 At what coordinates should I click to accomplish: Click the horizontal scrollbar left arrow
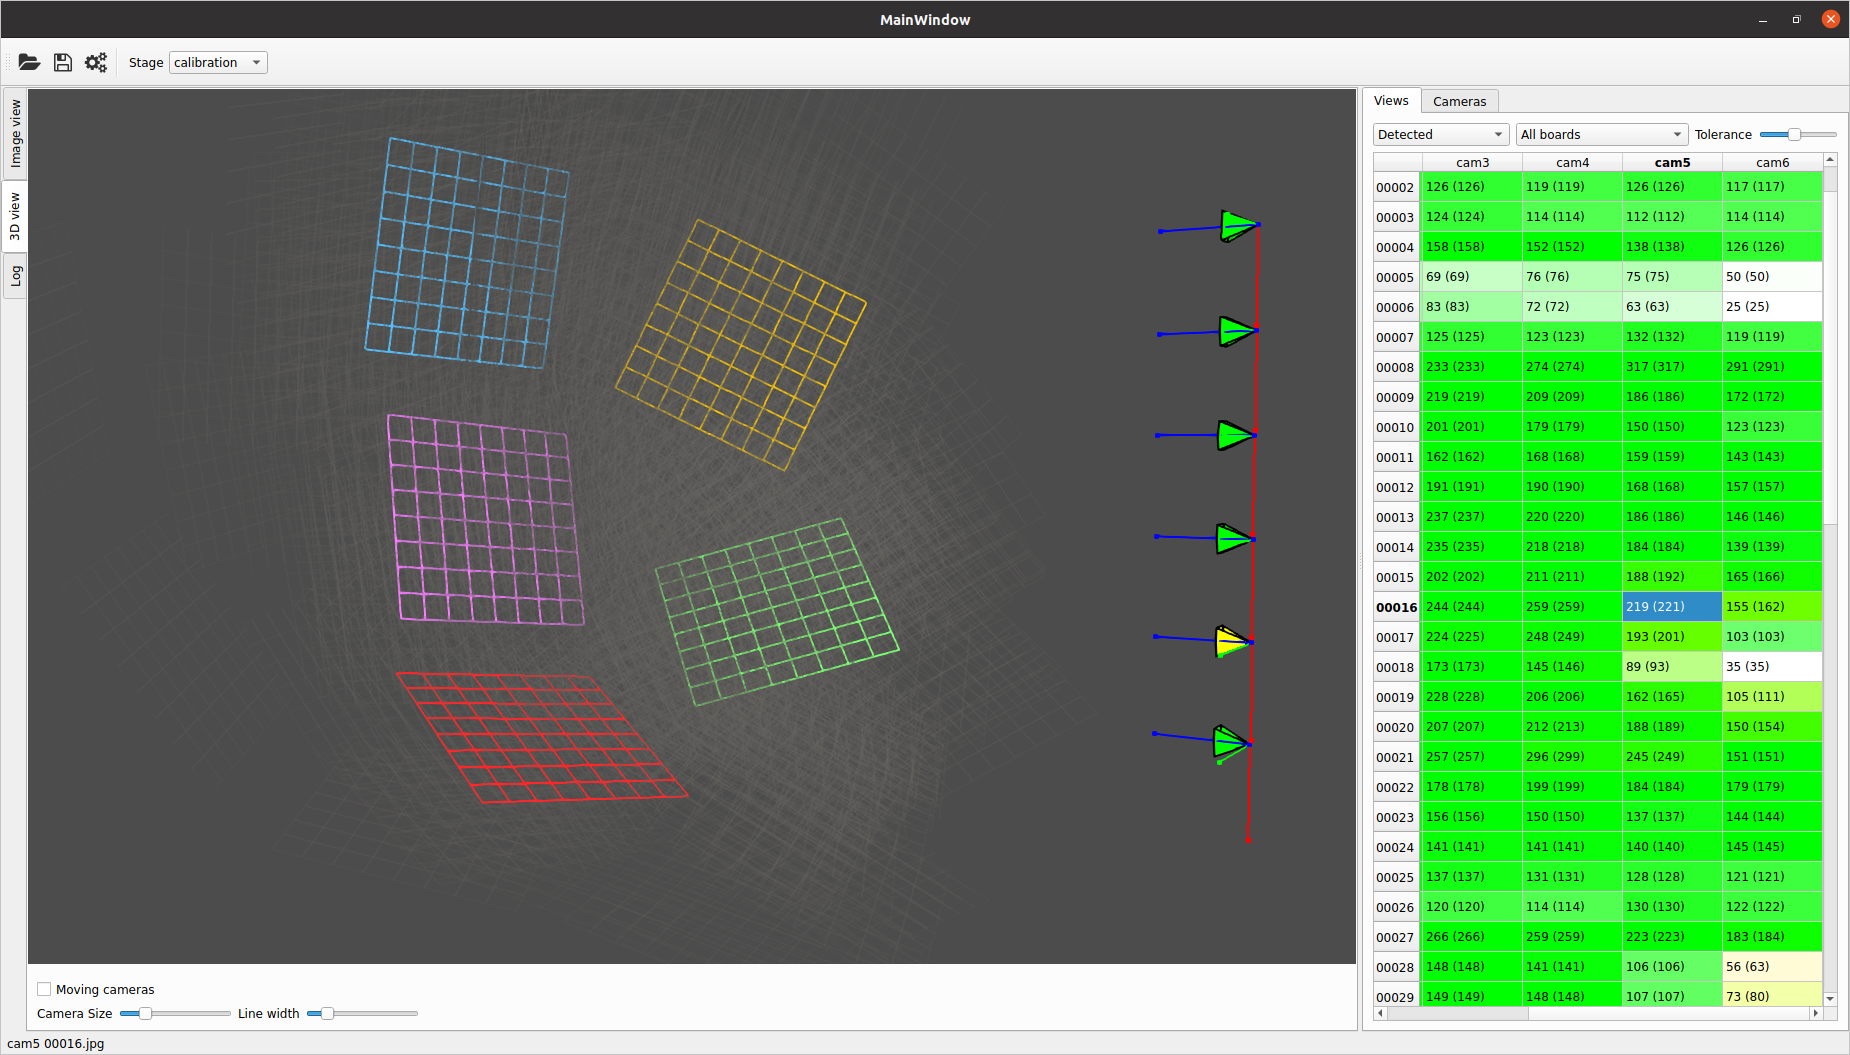coord(1381,1013)
